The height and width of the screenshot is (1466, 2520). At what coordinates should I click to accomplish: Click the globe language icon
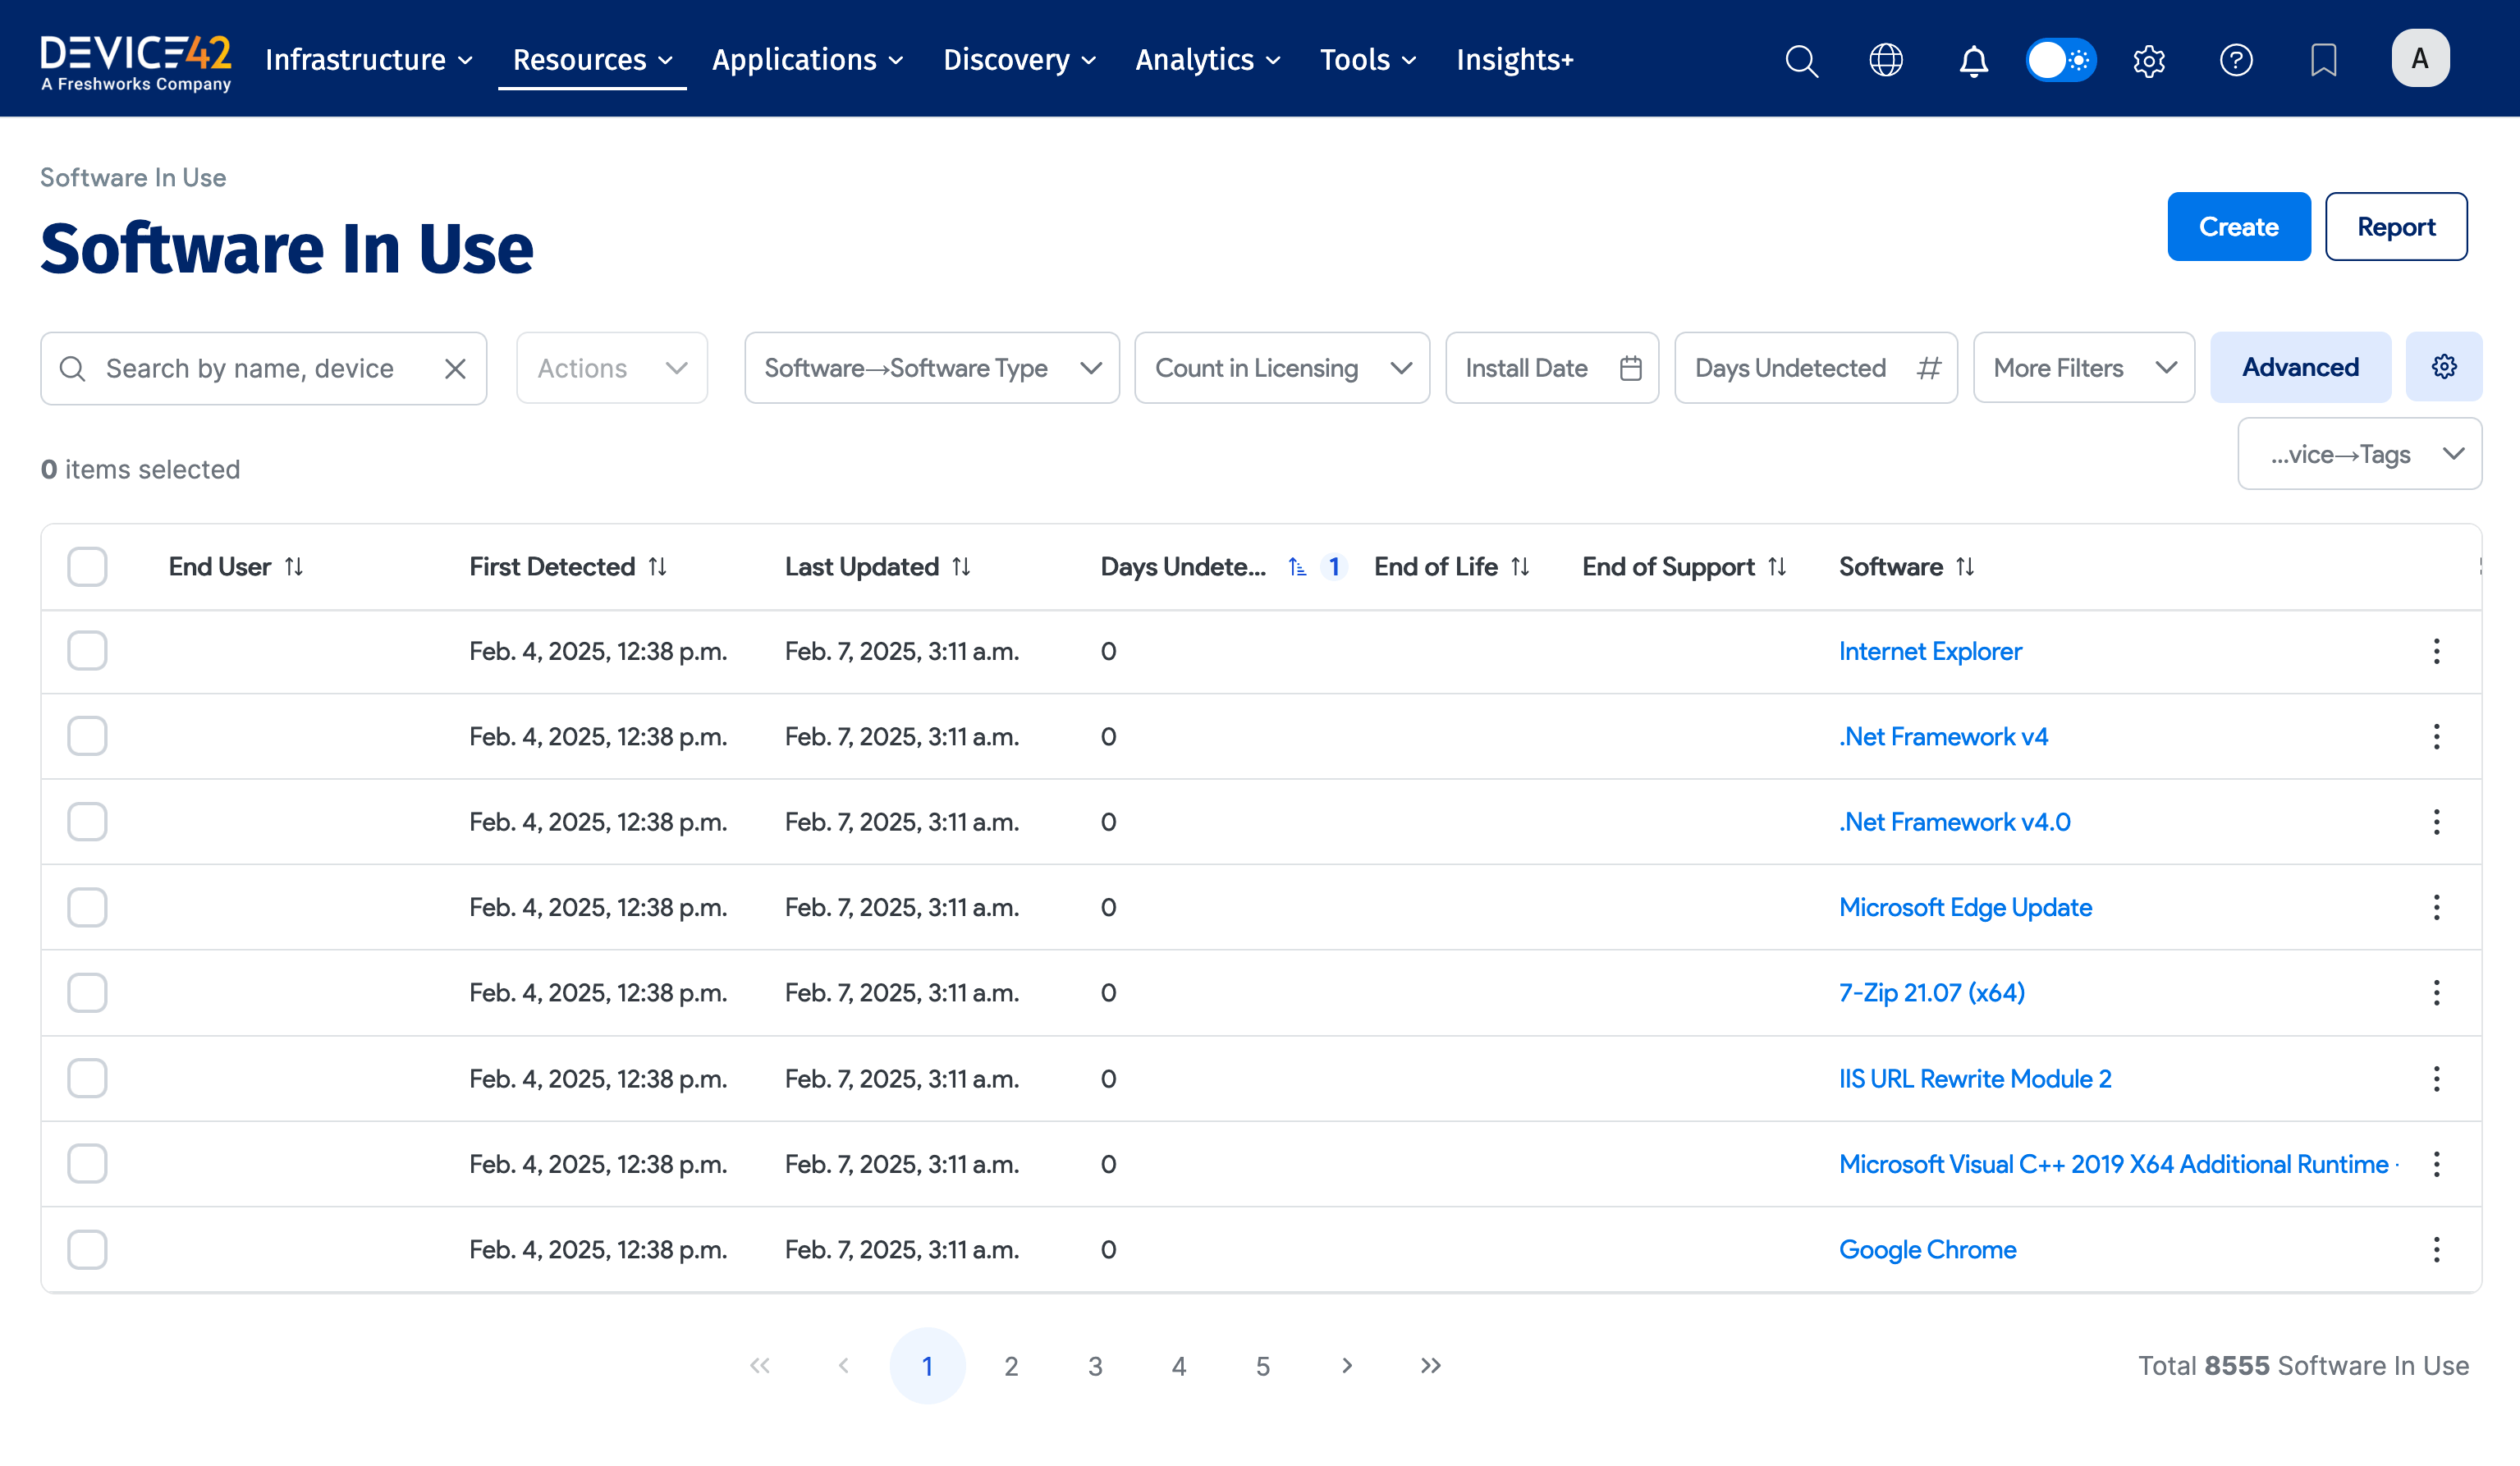tap(1886, 60)
